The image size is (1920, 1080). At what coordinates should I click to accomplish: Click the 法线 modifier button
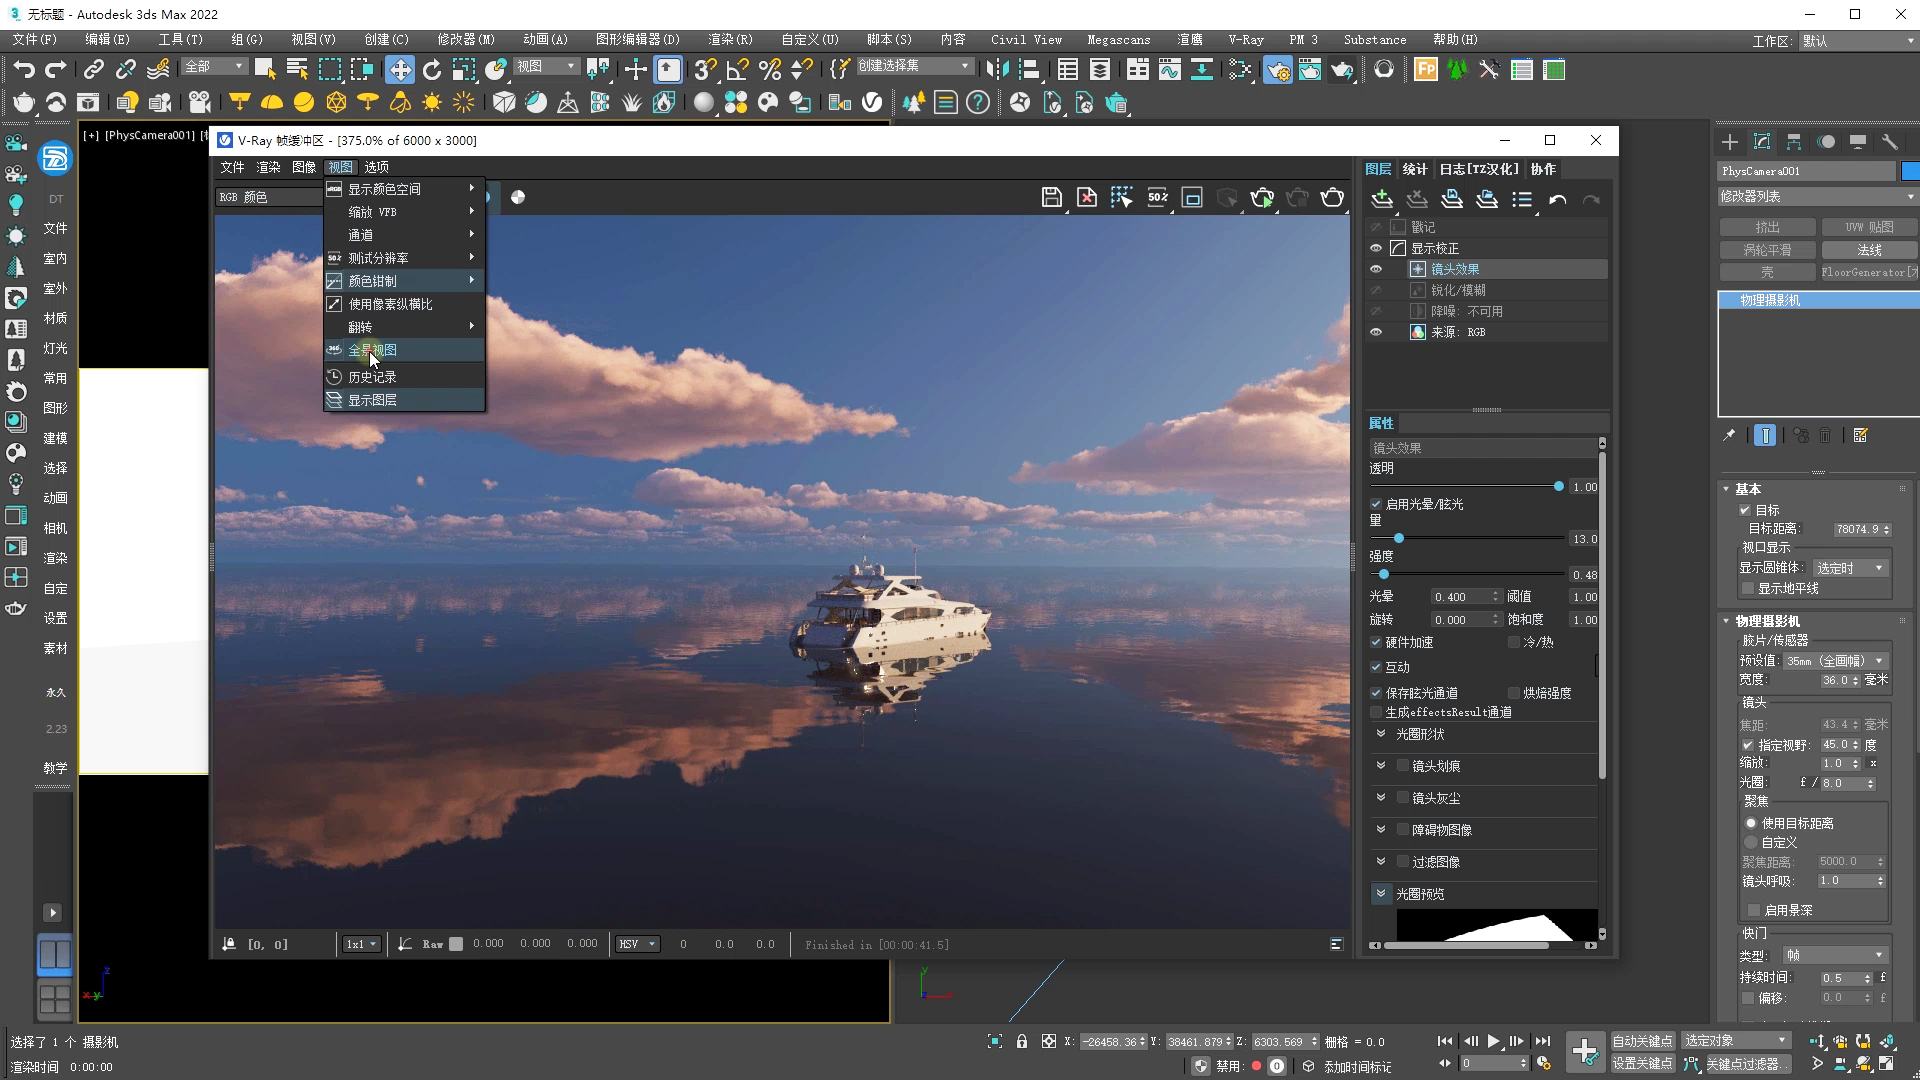click(x=1869, y=250)
